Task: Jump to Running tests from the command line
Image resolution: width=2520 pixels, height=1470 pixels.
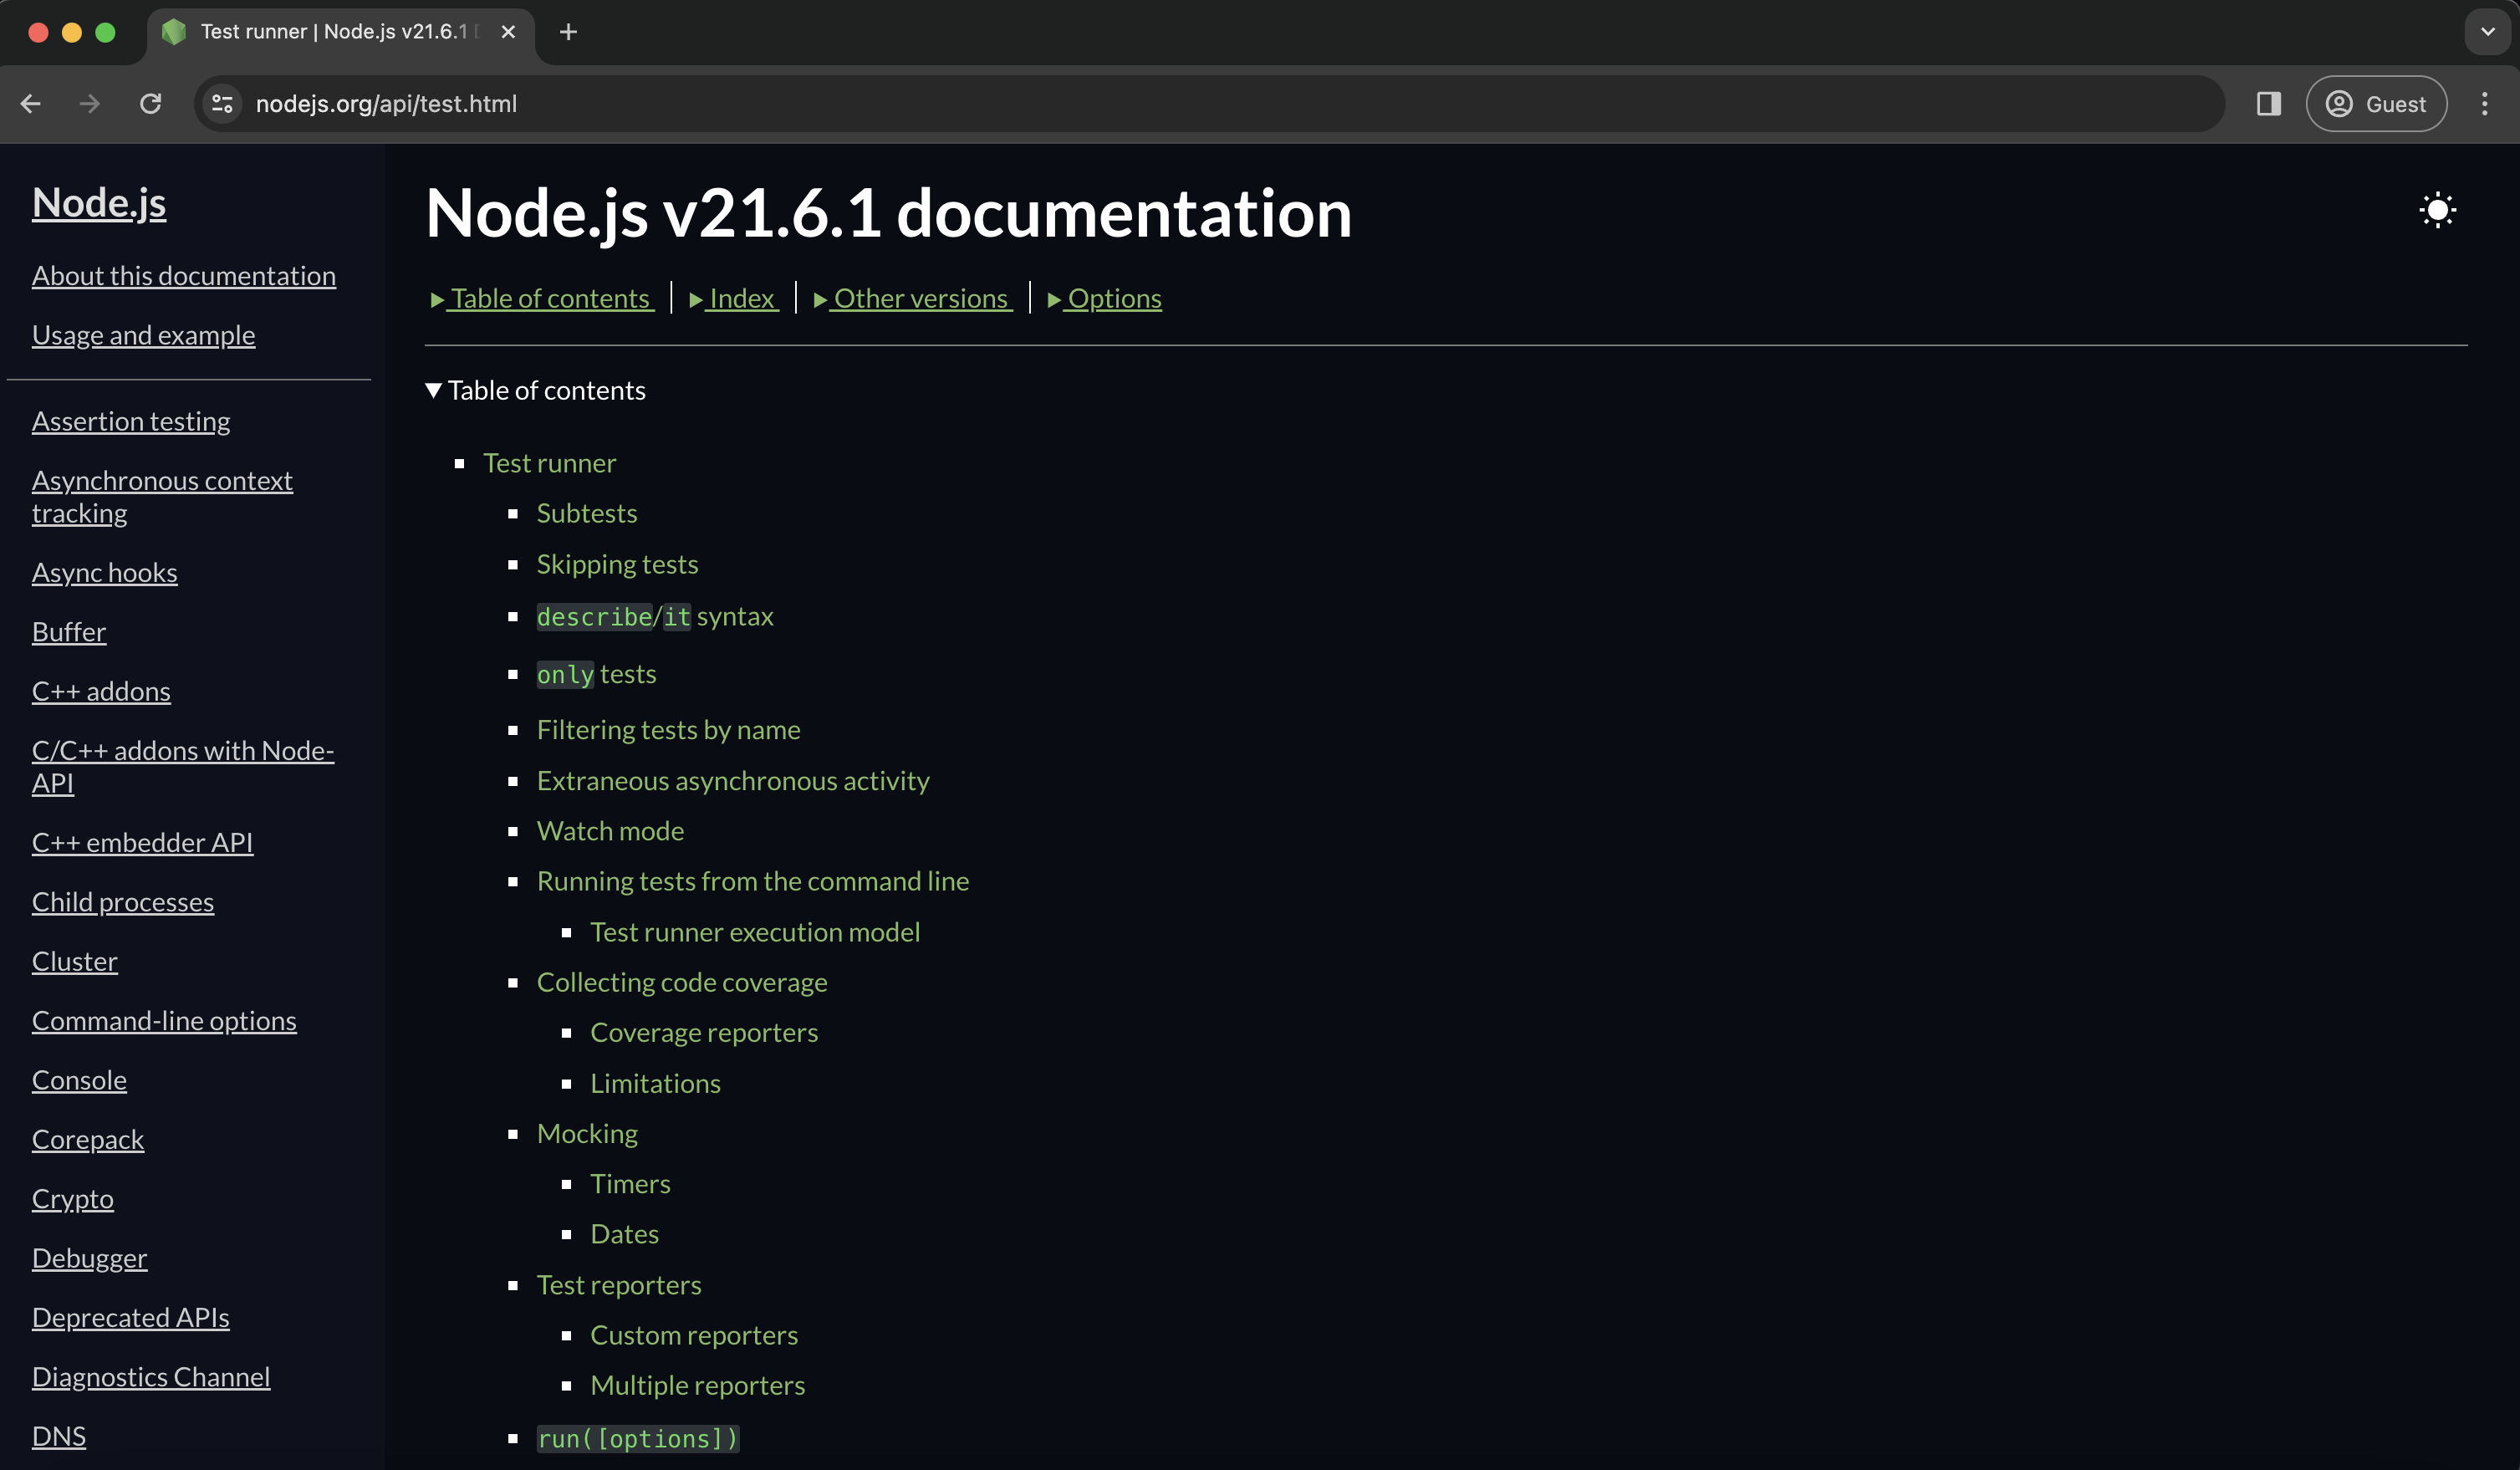Action: pos(753,881)
